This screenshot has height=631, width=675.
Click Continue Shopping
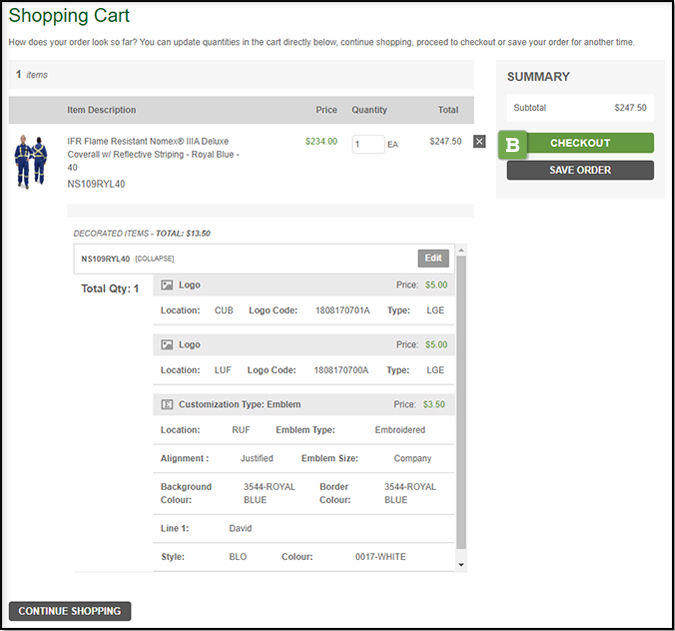coord(70,611)
